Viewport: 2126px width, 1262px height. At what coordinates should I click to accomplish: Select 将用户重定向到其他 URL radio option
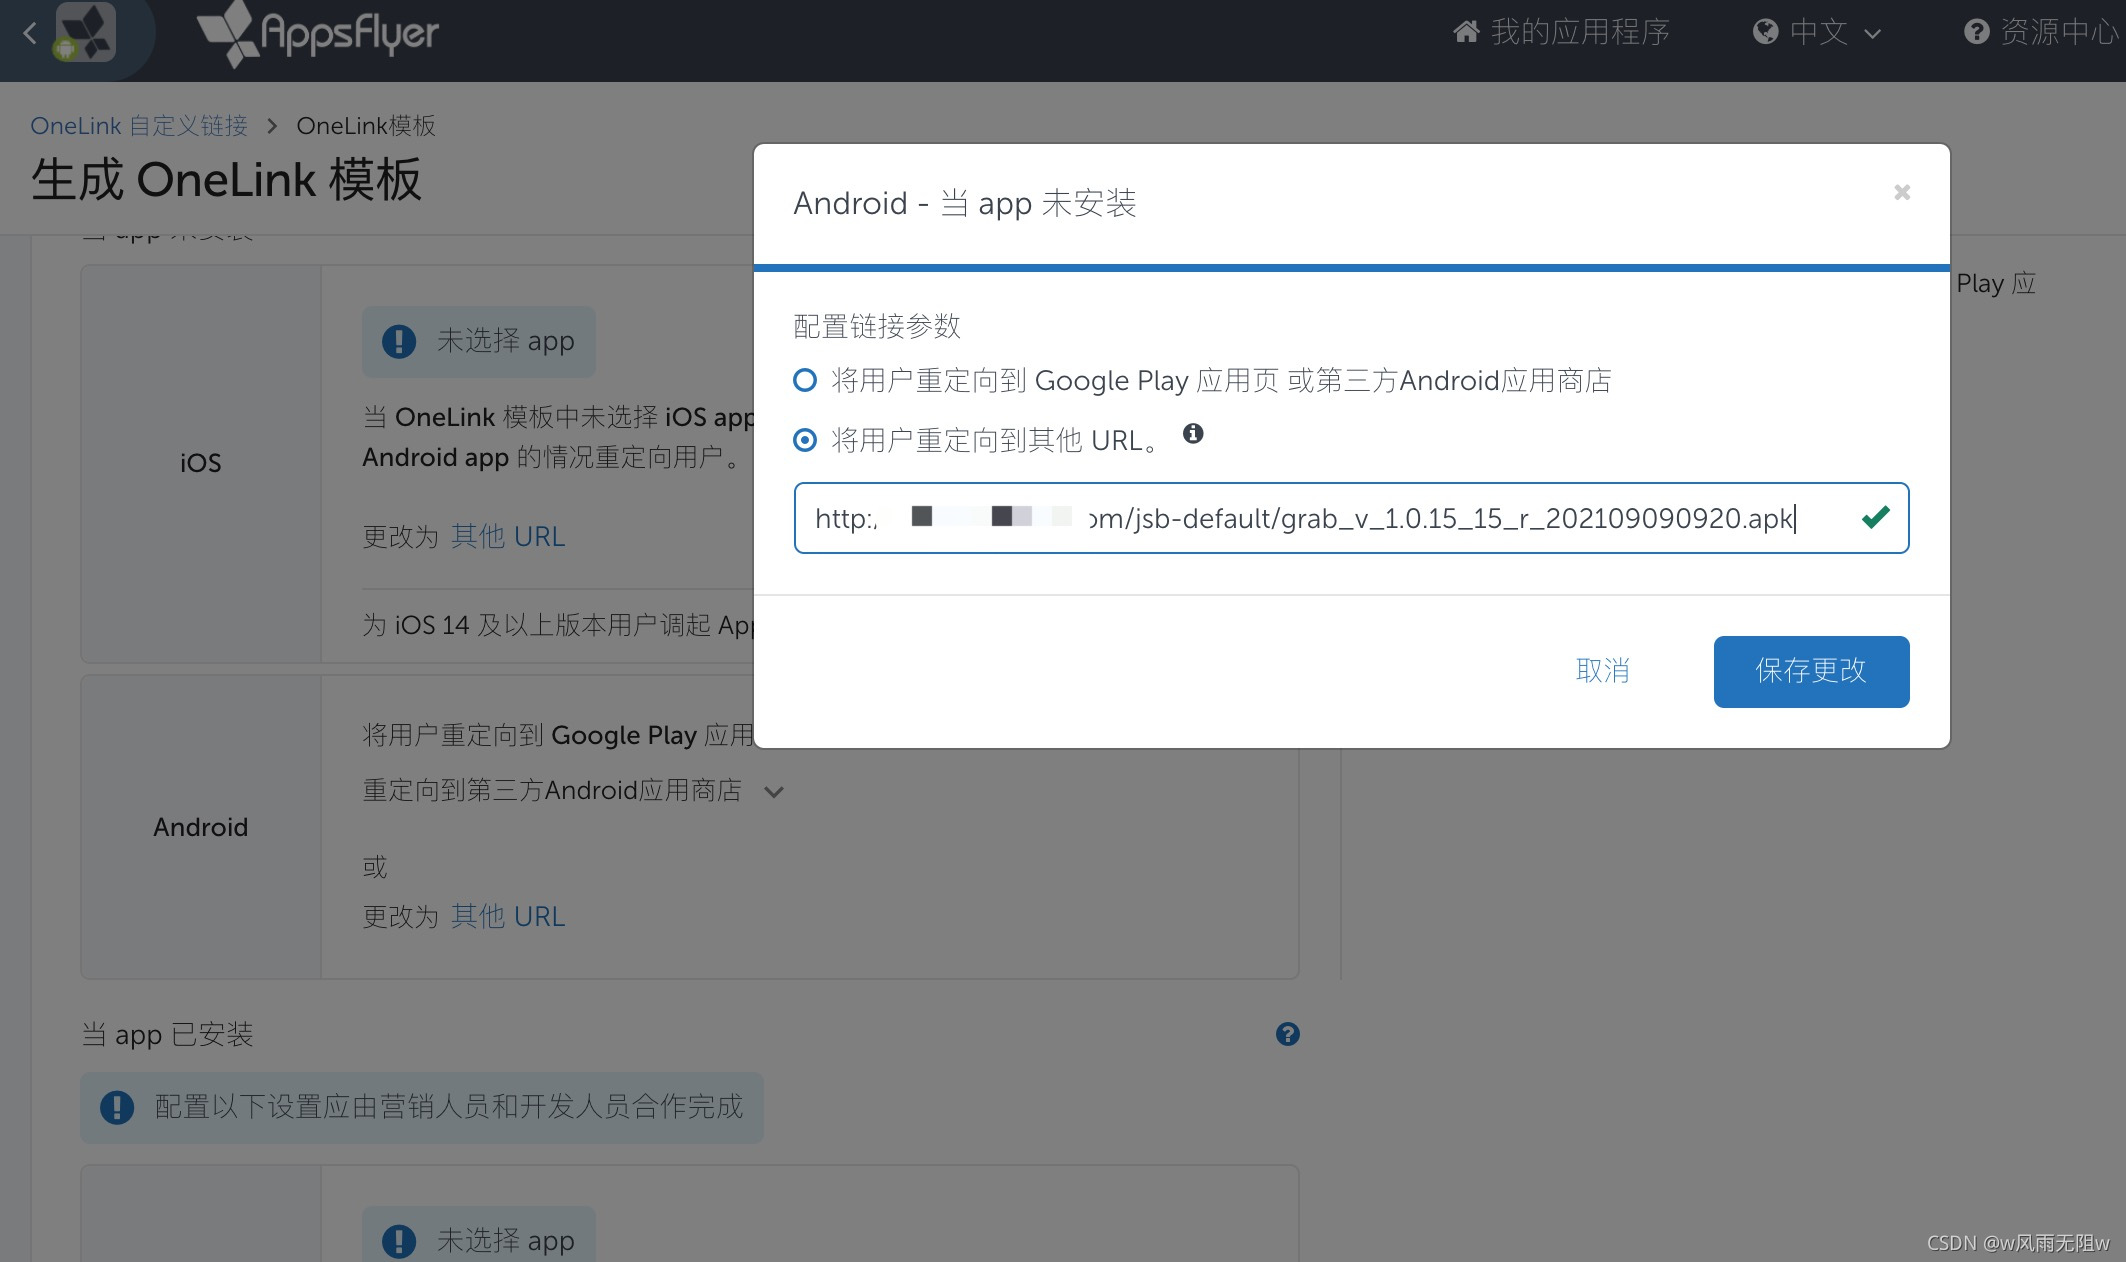coord(805,440)
